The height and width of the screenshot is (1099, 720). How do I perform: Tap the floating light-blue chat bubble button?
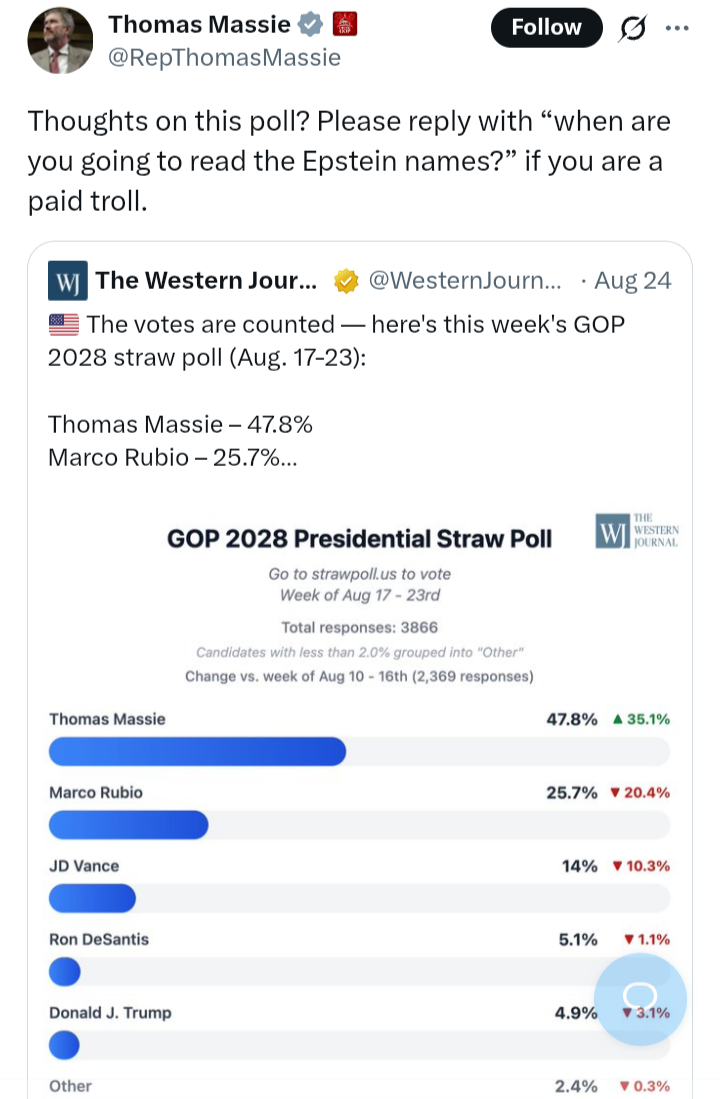pyautogui.click(x=640, y=999)
